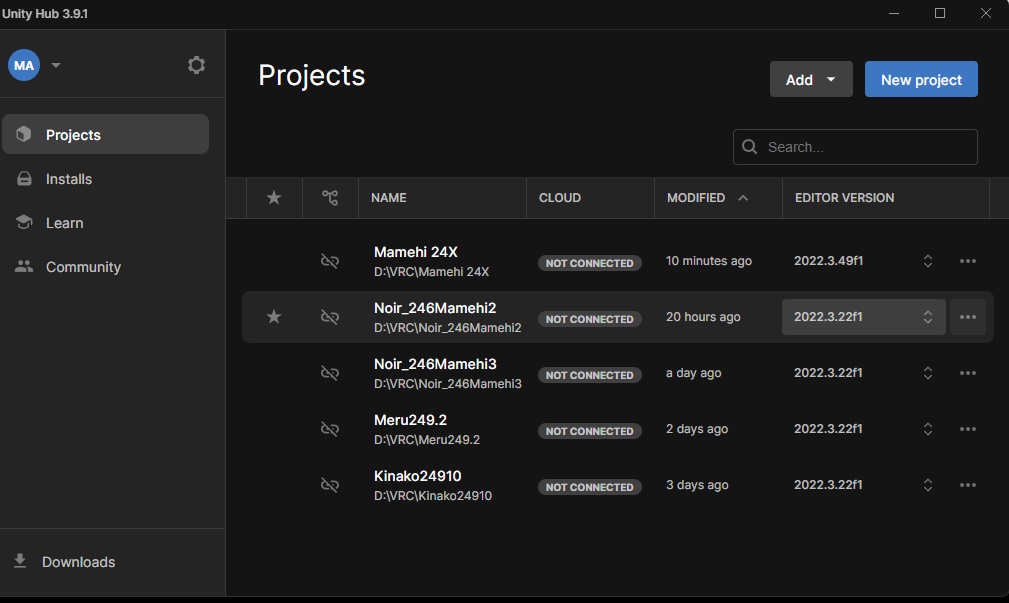Create a New project
Image resolution: width=1009 pixels, height=603 pixels.
(921, 79)
